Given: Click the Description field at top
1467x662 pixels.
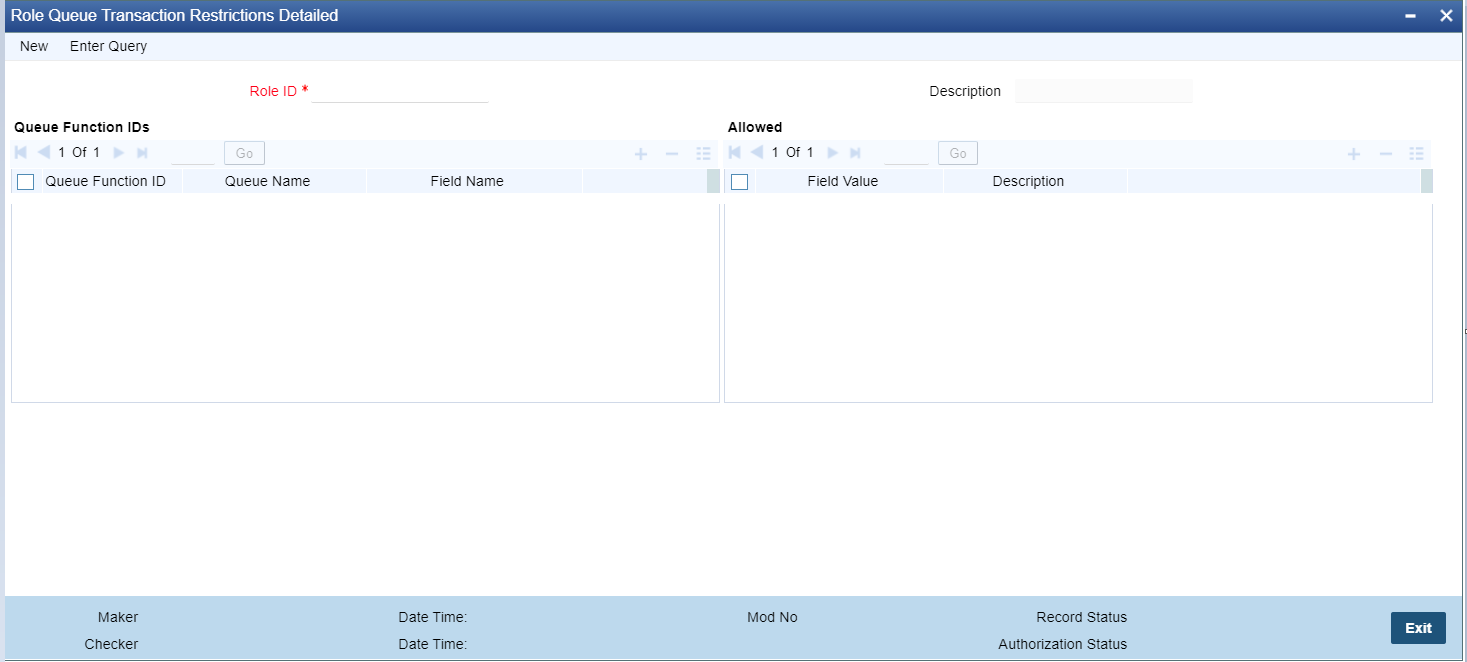Looking at the screenshot, I should [x=1104, y=91].
